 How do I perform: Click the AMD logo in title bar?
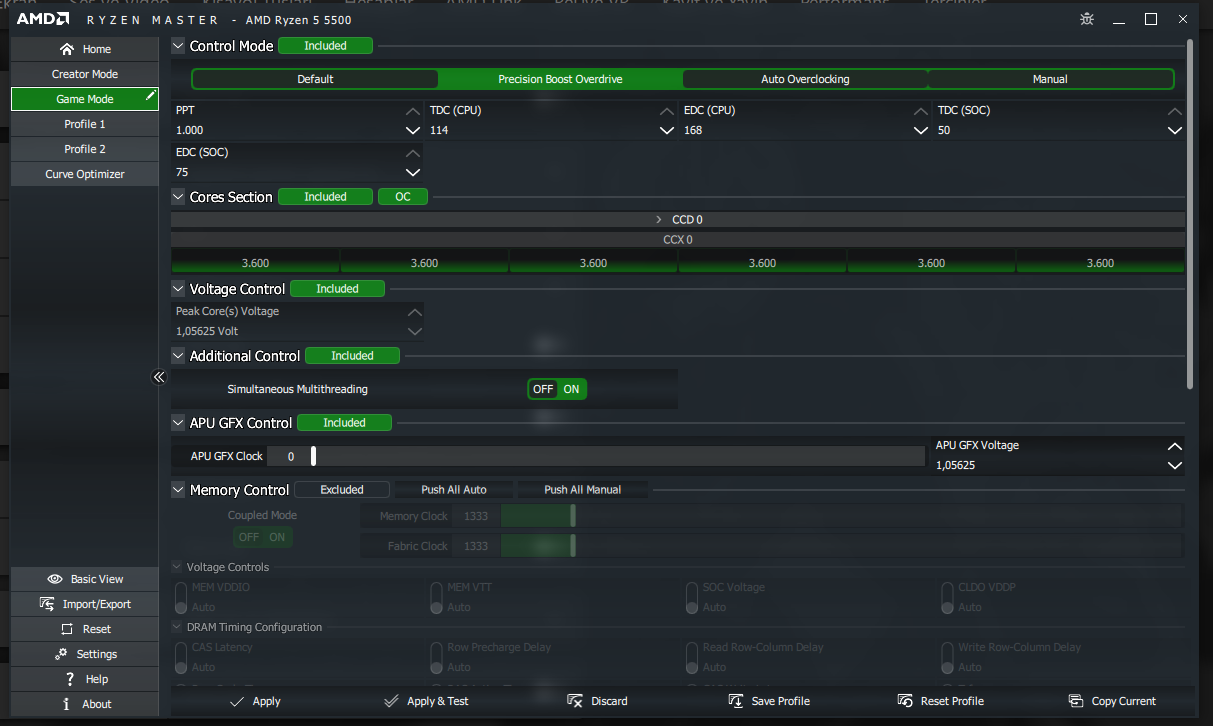tap(43, 19)
